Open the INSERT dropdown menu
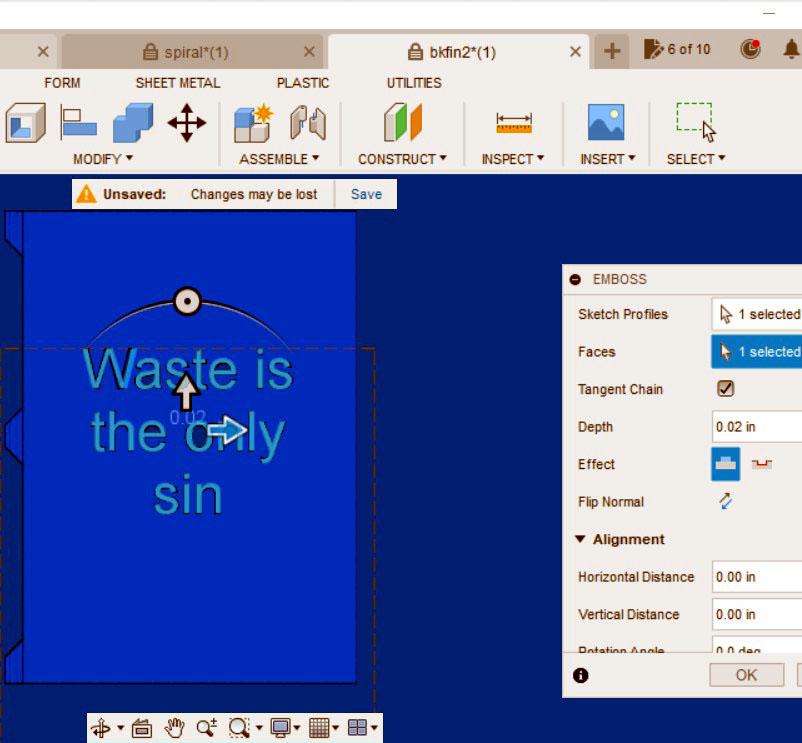802x743 pixels. point(608,159)
